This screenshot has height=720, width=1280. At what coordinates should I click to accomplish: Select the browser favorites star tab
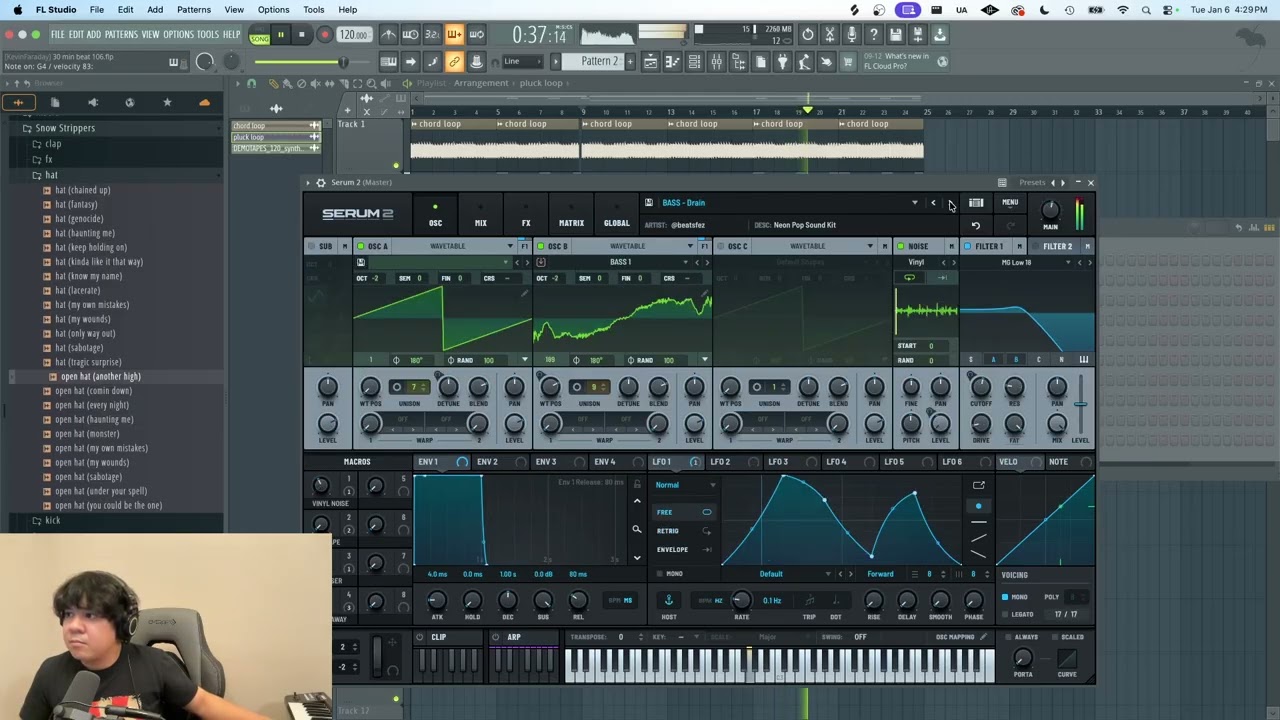pyautogui.click(x=167, y=102)
